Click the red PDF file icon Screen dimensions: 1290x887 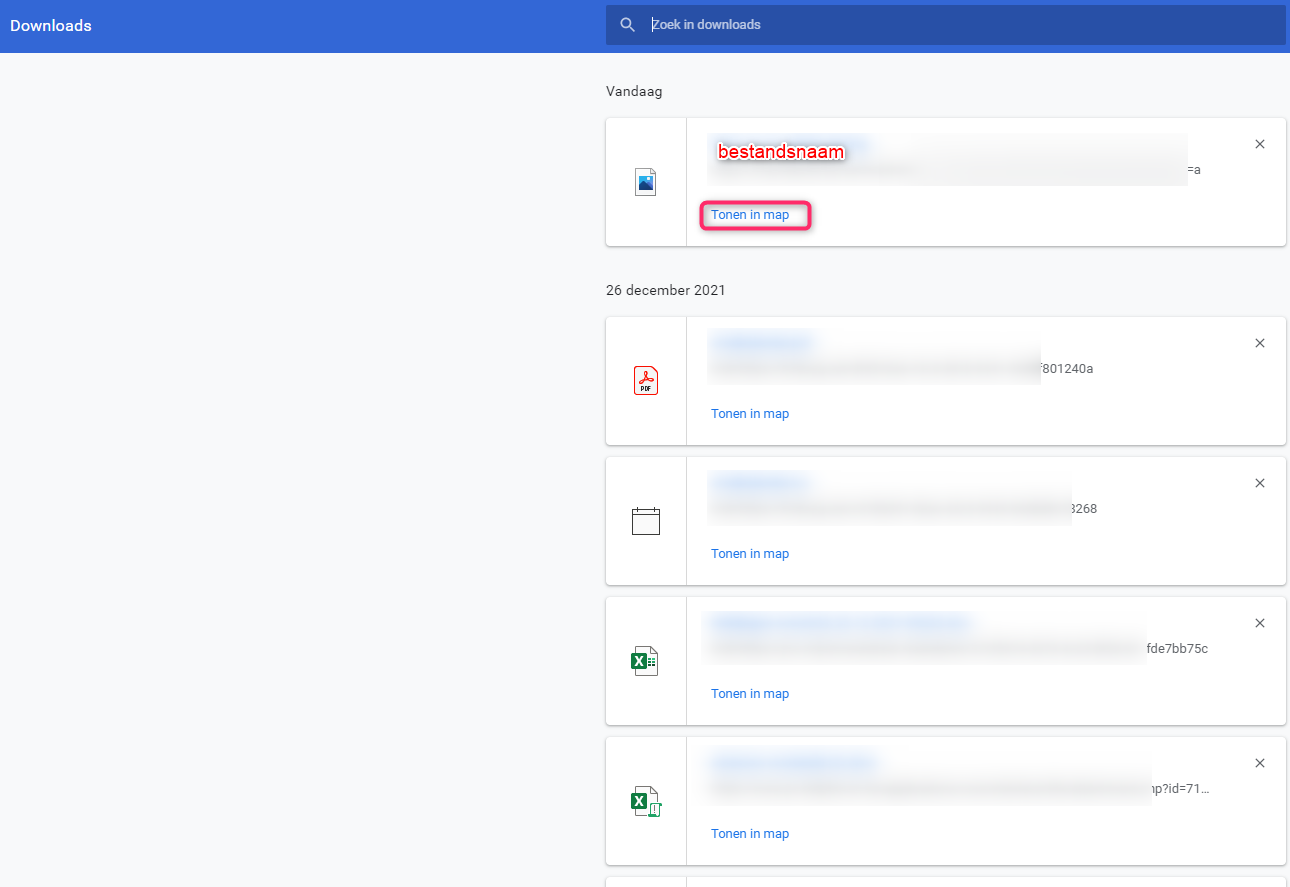pos(646,381)
